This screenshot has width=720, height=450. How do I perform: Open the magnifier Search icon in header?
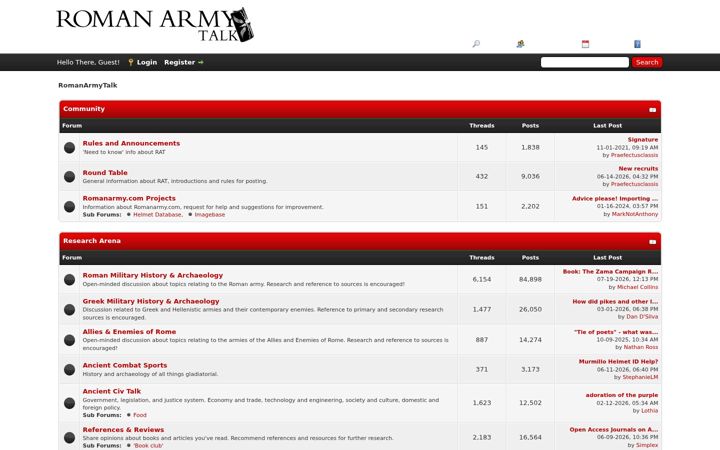[476, 44]
